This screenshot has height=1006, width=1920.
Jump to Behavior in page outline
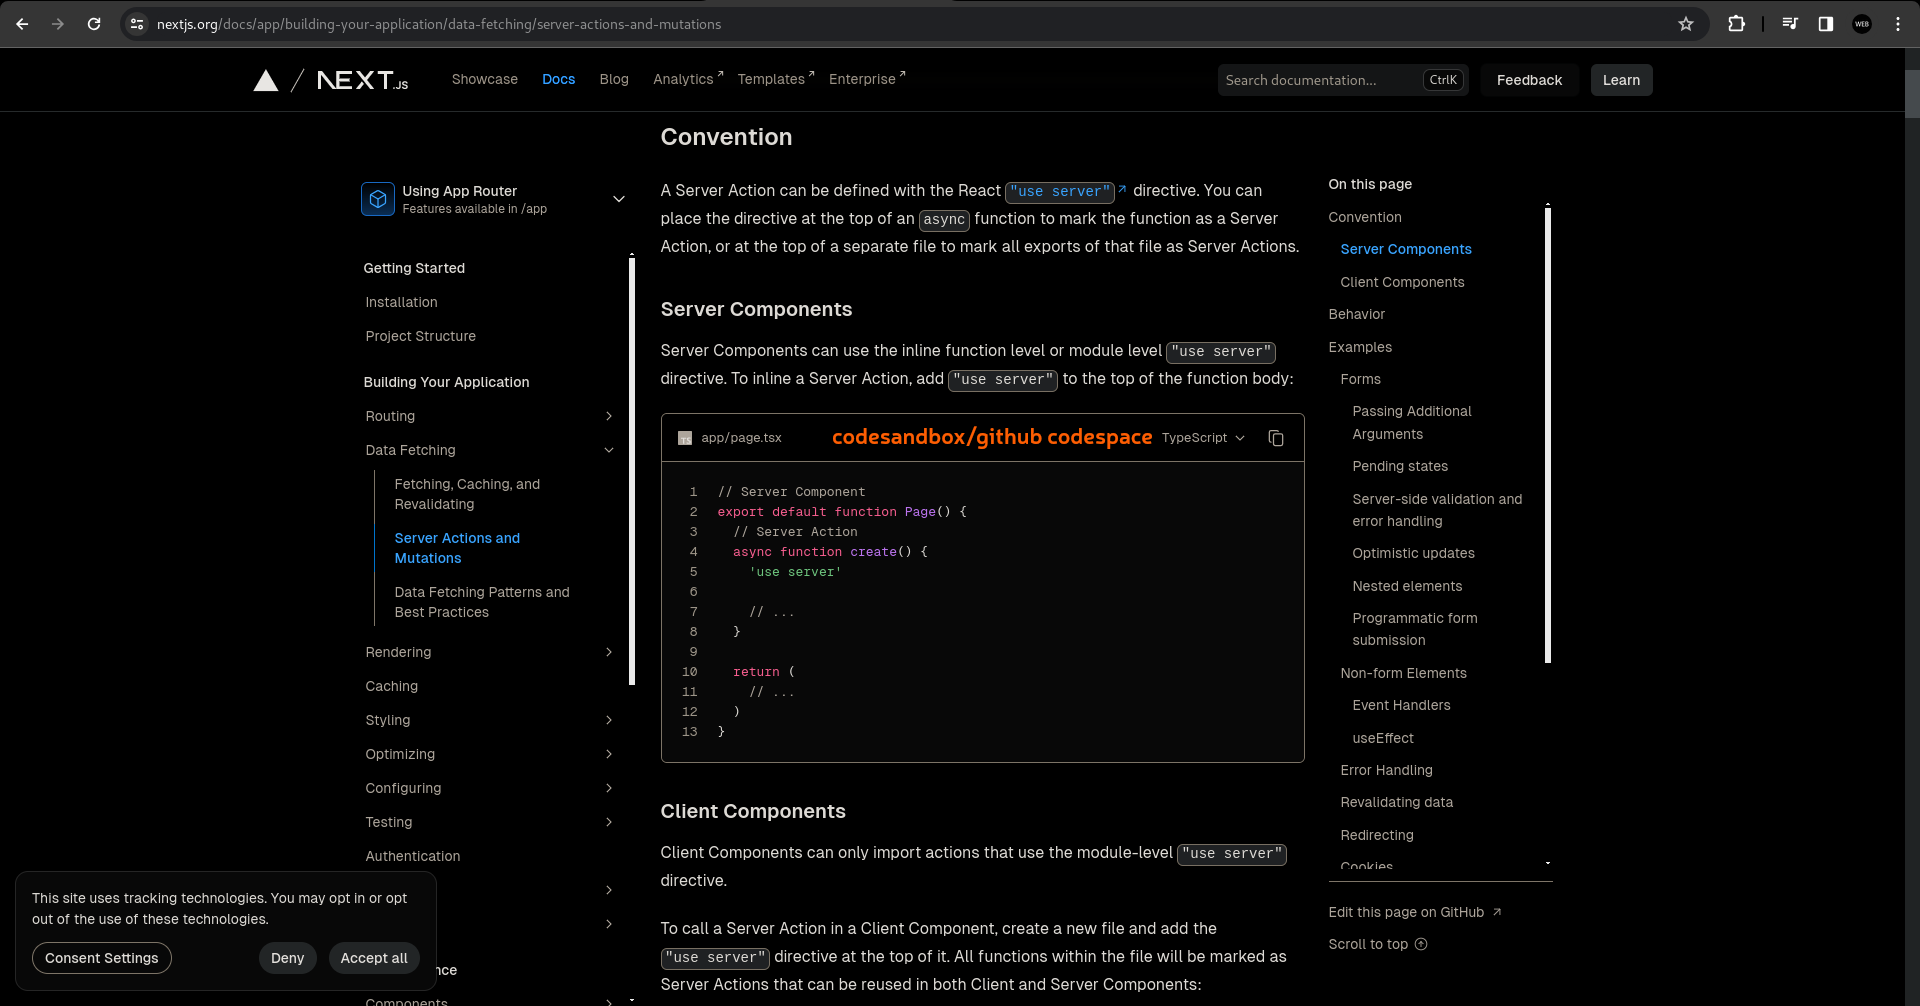[x=1356, y=314]
